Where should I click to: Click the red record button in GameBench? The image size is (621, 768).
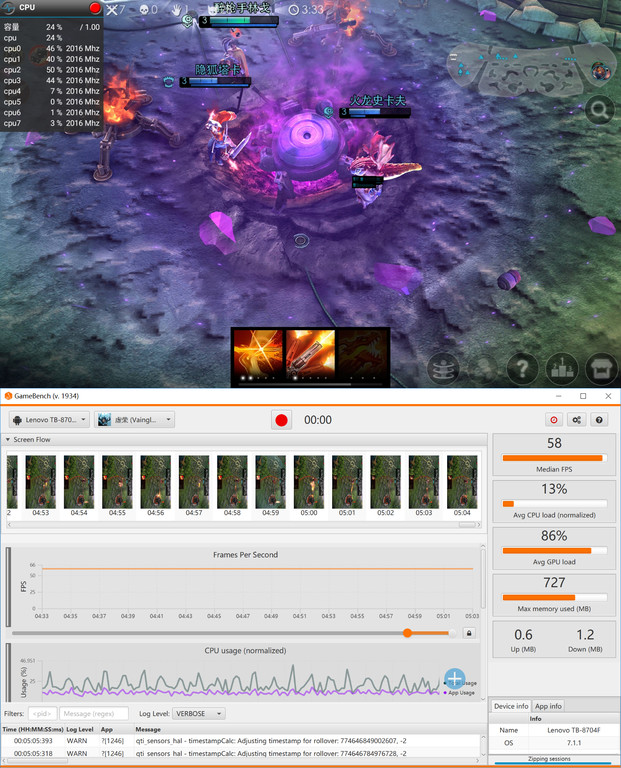[282, 420]
